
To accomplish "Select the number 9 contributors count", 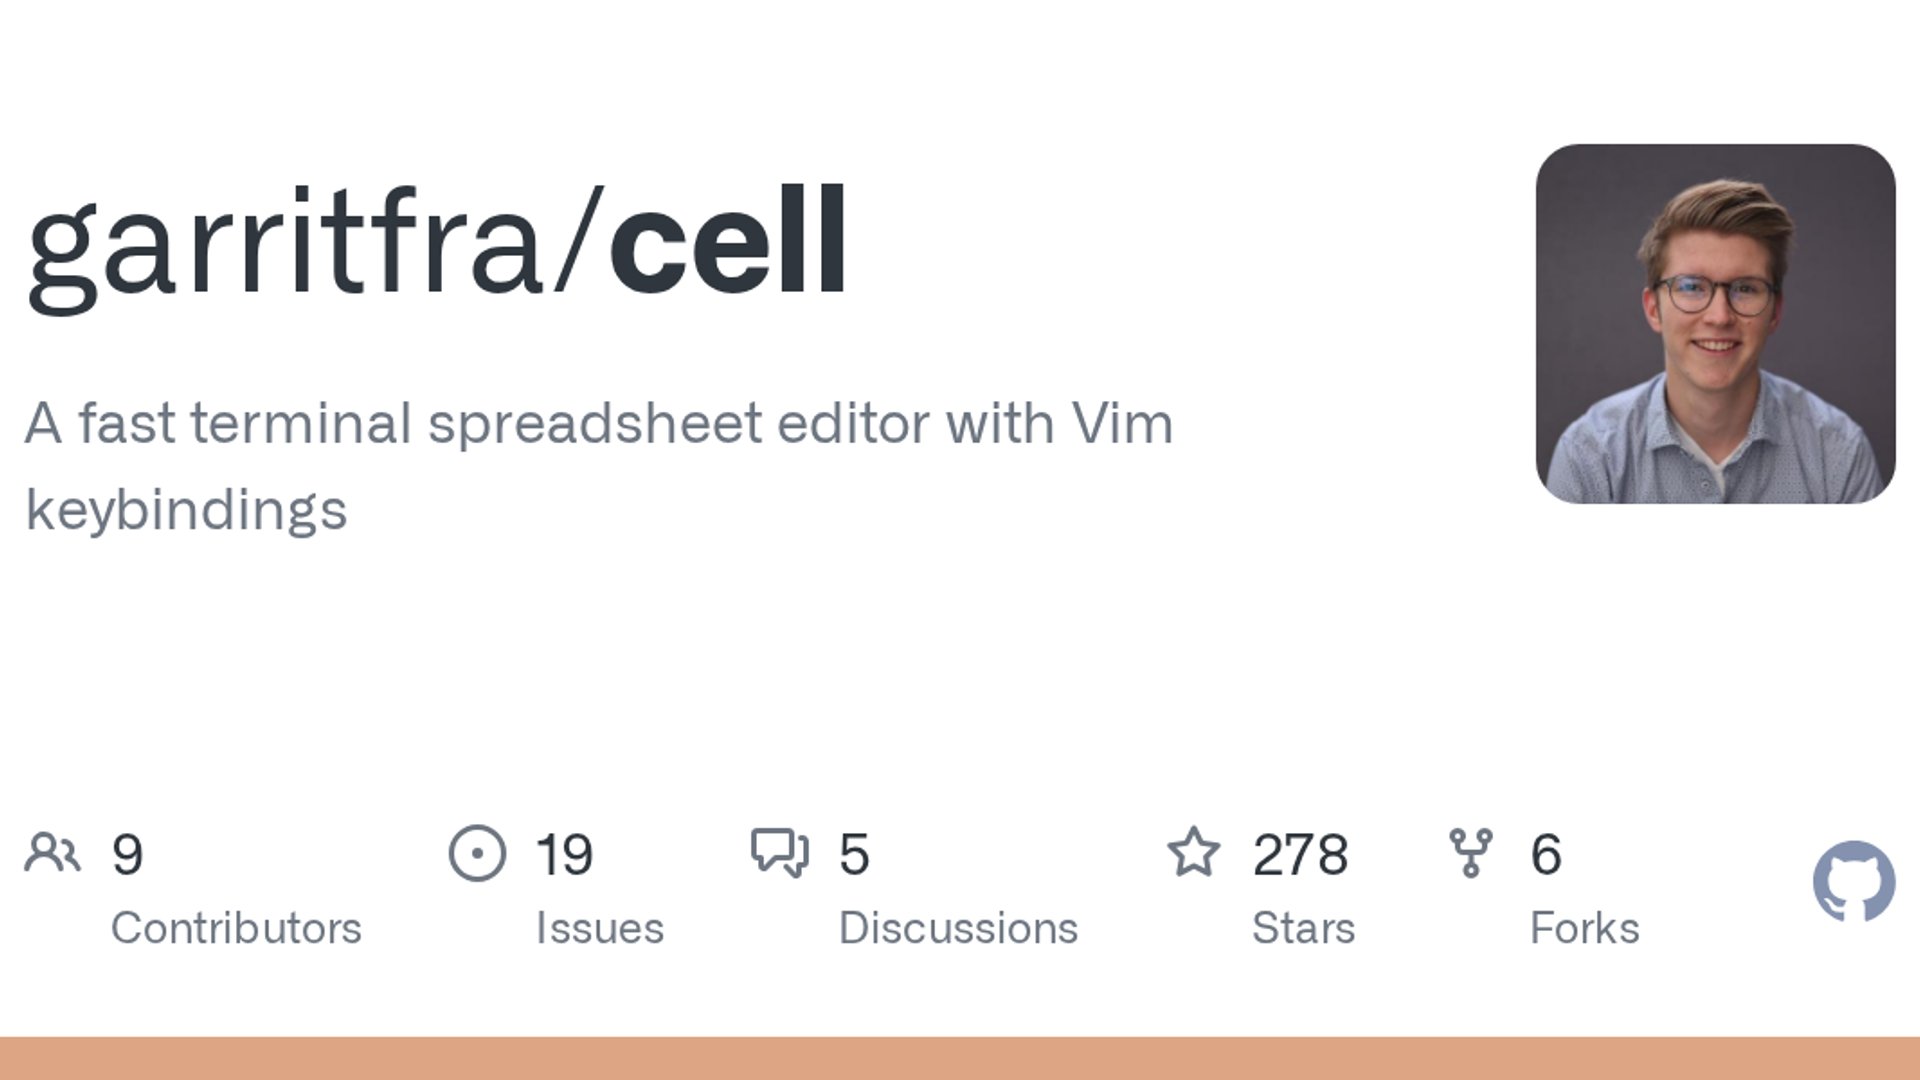I will tap(127, 854).
